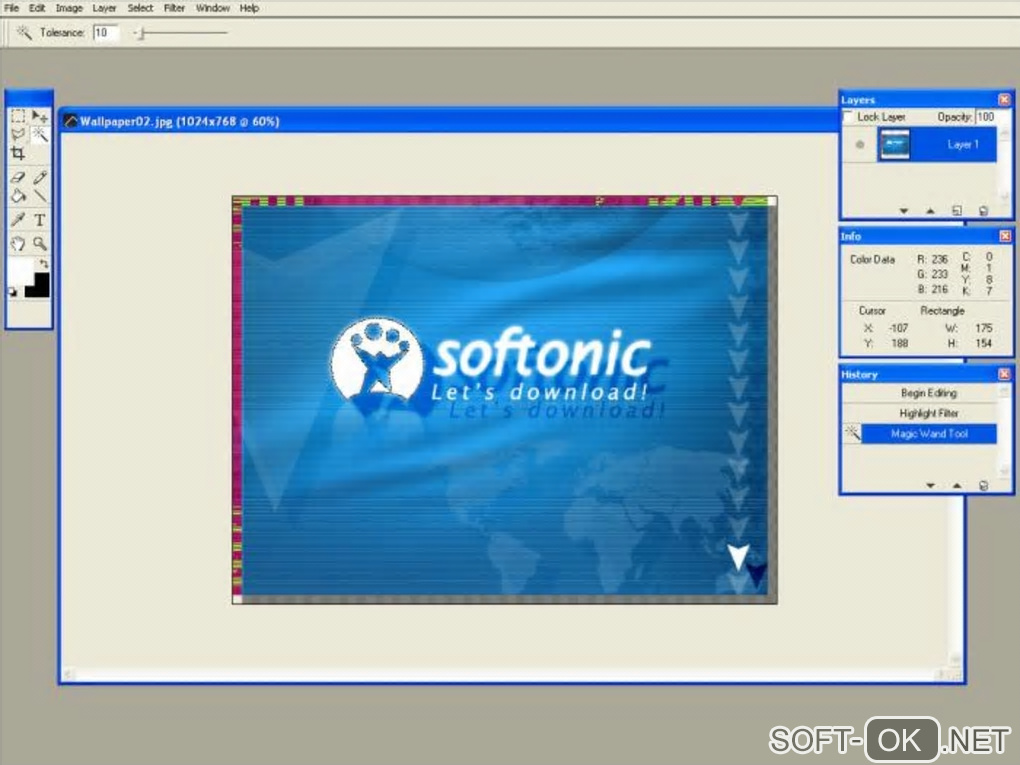Open the Layer menu
Viewport: 1020px width, 765px height.
(x=104, y=8)
